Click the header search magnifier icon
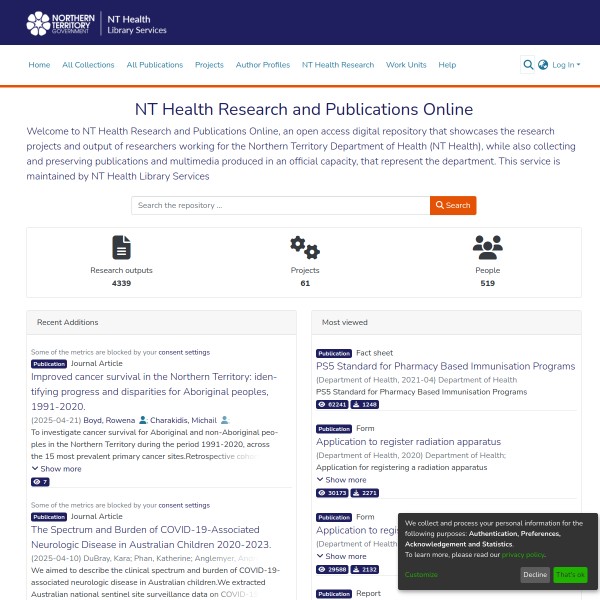The image size is (600, 600). [x=528, y=65]
